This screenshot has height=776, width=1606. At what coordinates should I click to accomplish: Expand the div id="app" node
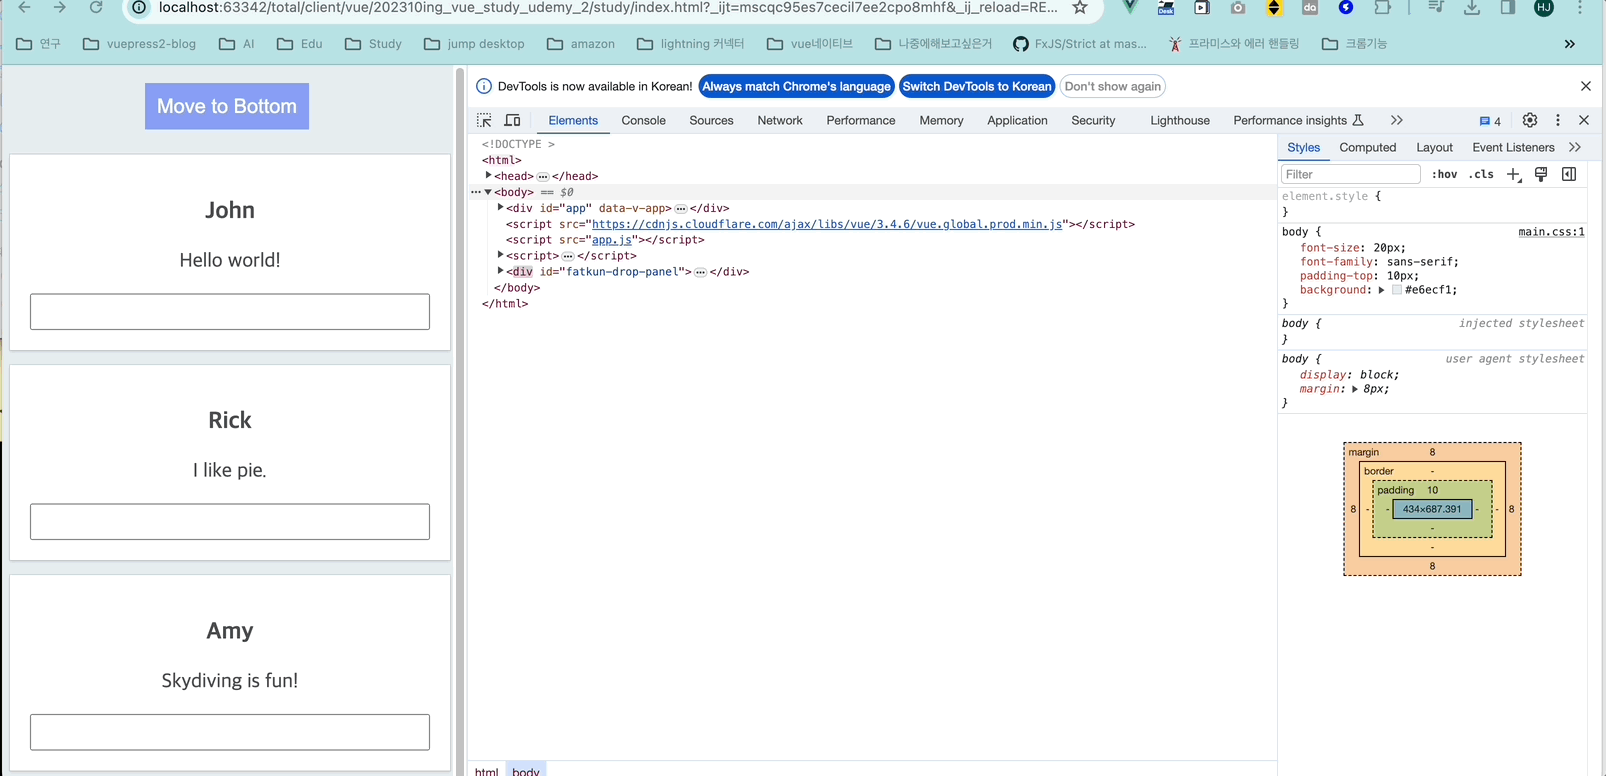(x=500, y=208)
